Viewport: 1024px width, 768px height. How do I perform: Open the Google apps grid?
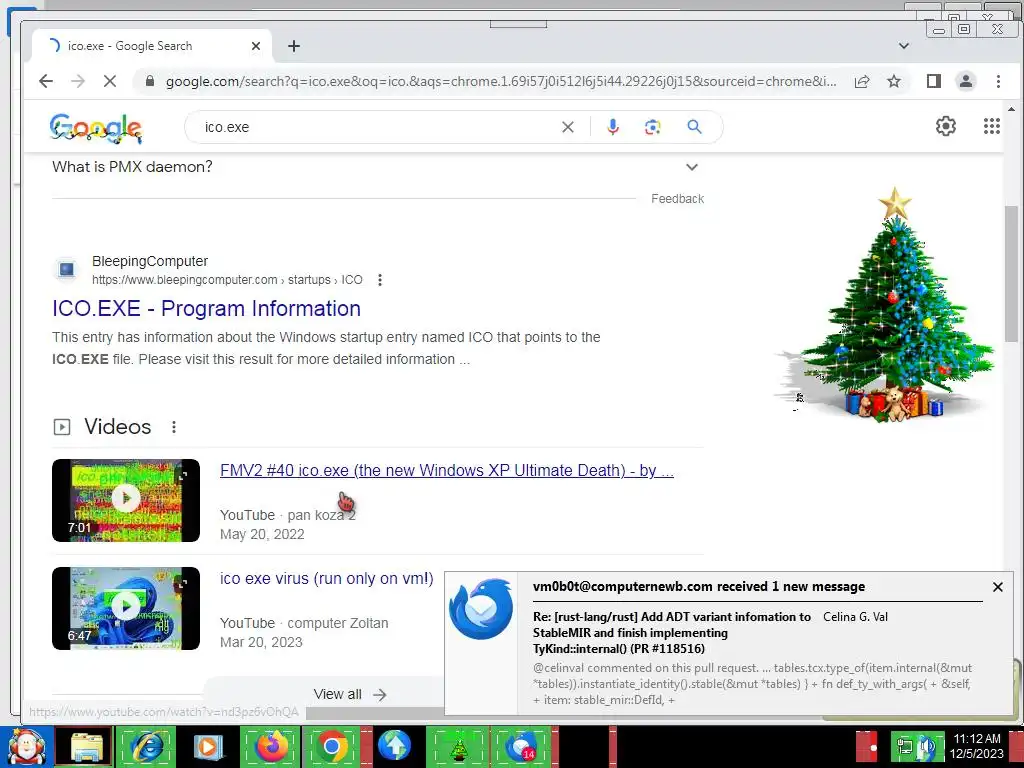[x=992, y=126]
